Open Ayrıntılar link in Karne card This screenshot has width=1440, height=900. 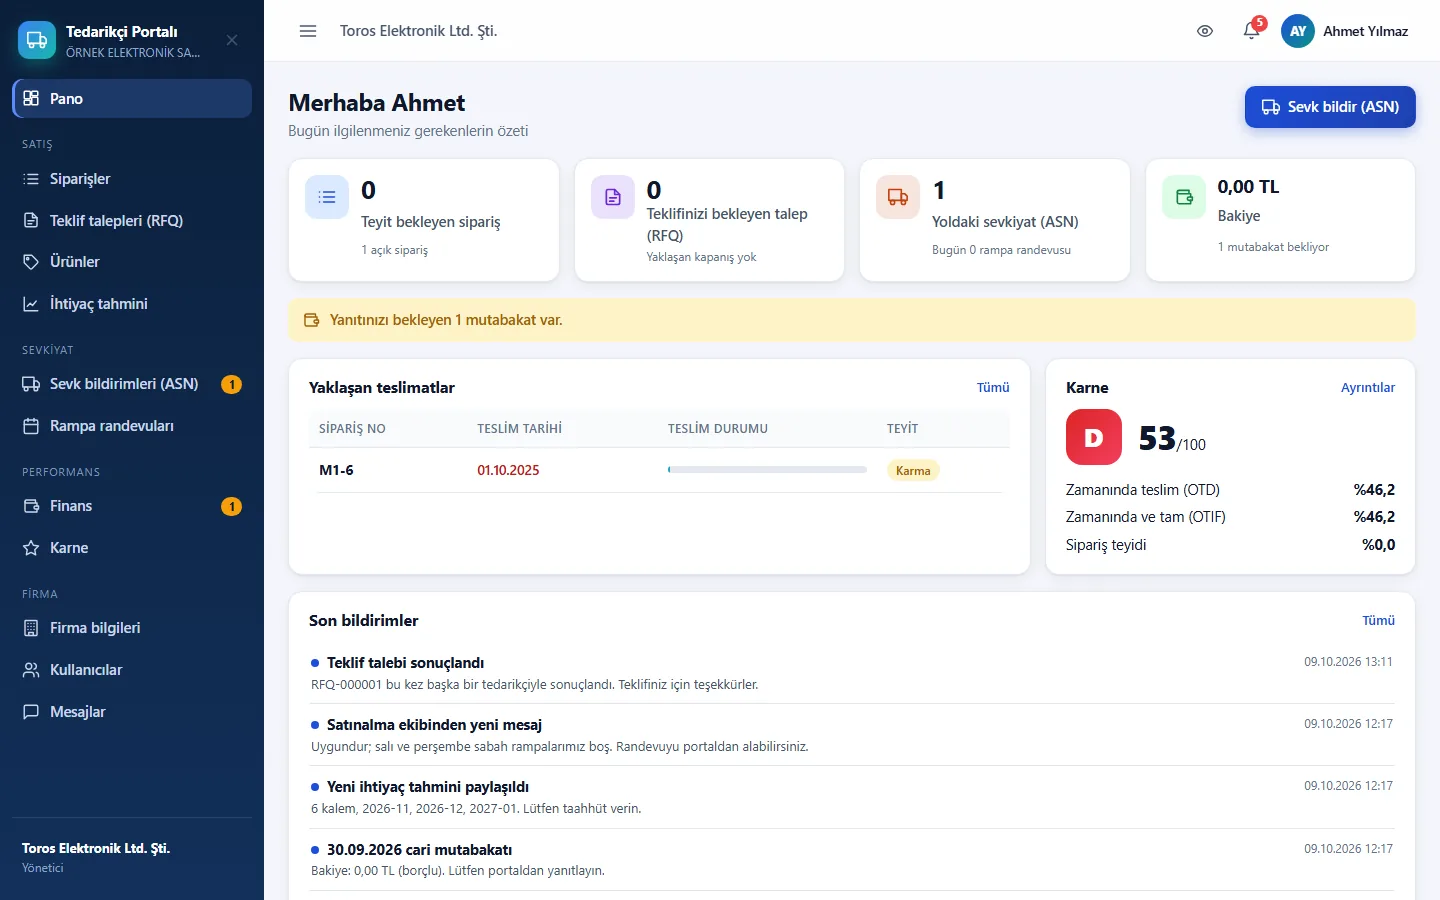[1368, 388]
